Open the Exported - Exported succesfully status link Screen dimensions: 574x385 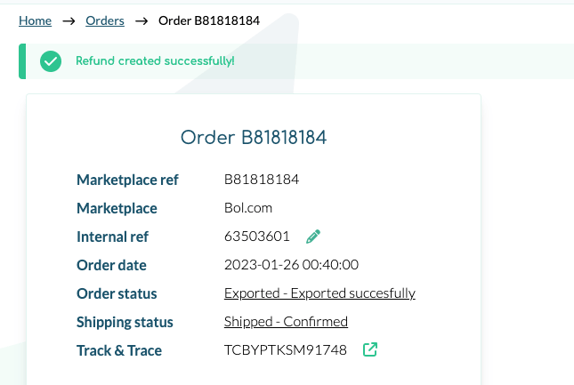click(320, 294)
